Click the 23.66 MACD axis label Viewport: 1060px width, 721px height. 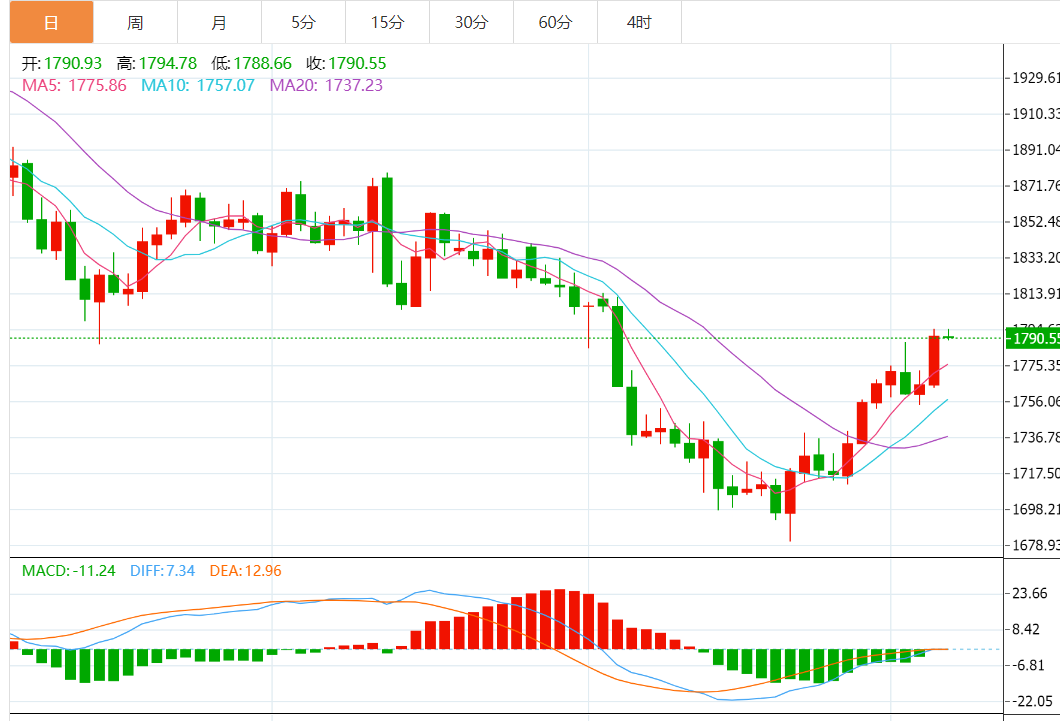point(1030,593)
